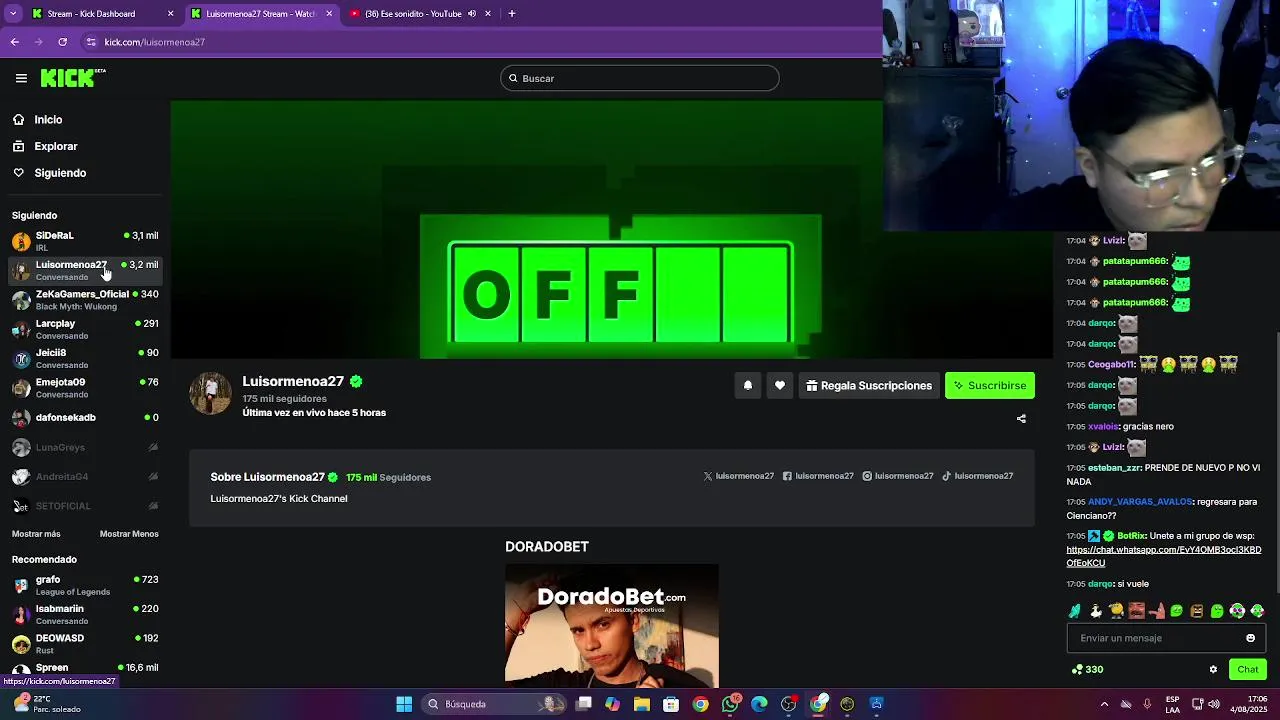
Task: Open Windows Start menu
Action: (404, 704)
